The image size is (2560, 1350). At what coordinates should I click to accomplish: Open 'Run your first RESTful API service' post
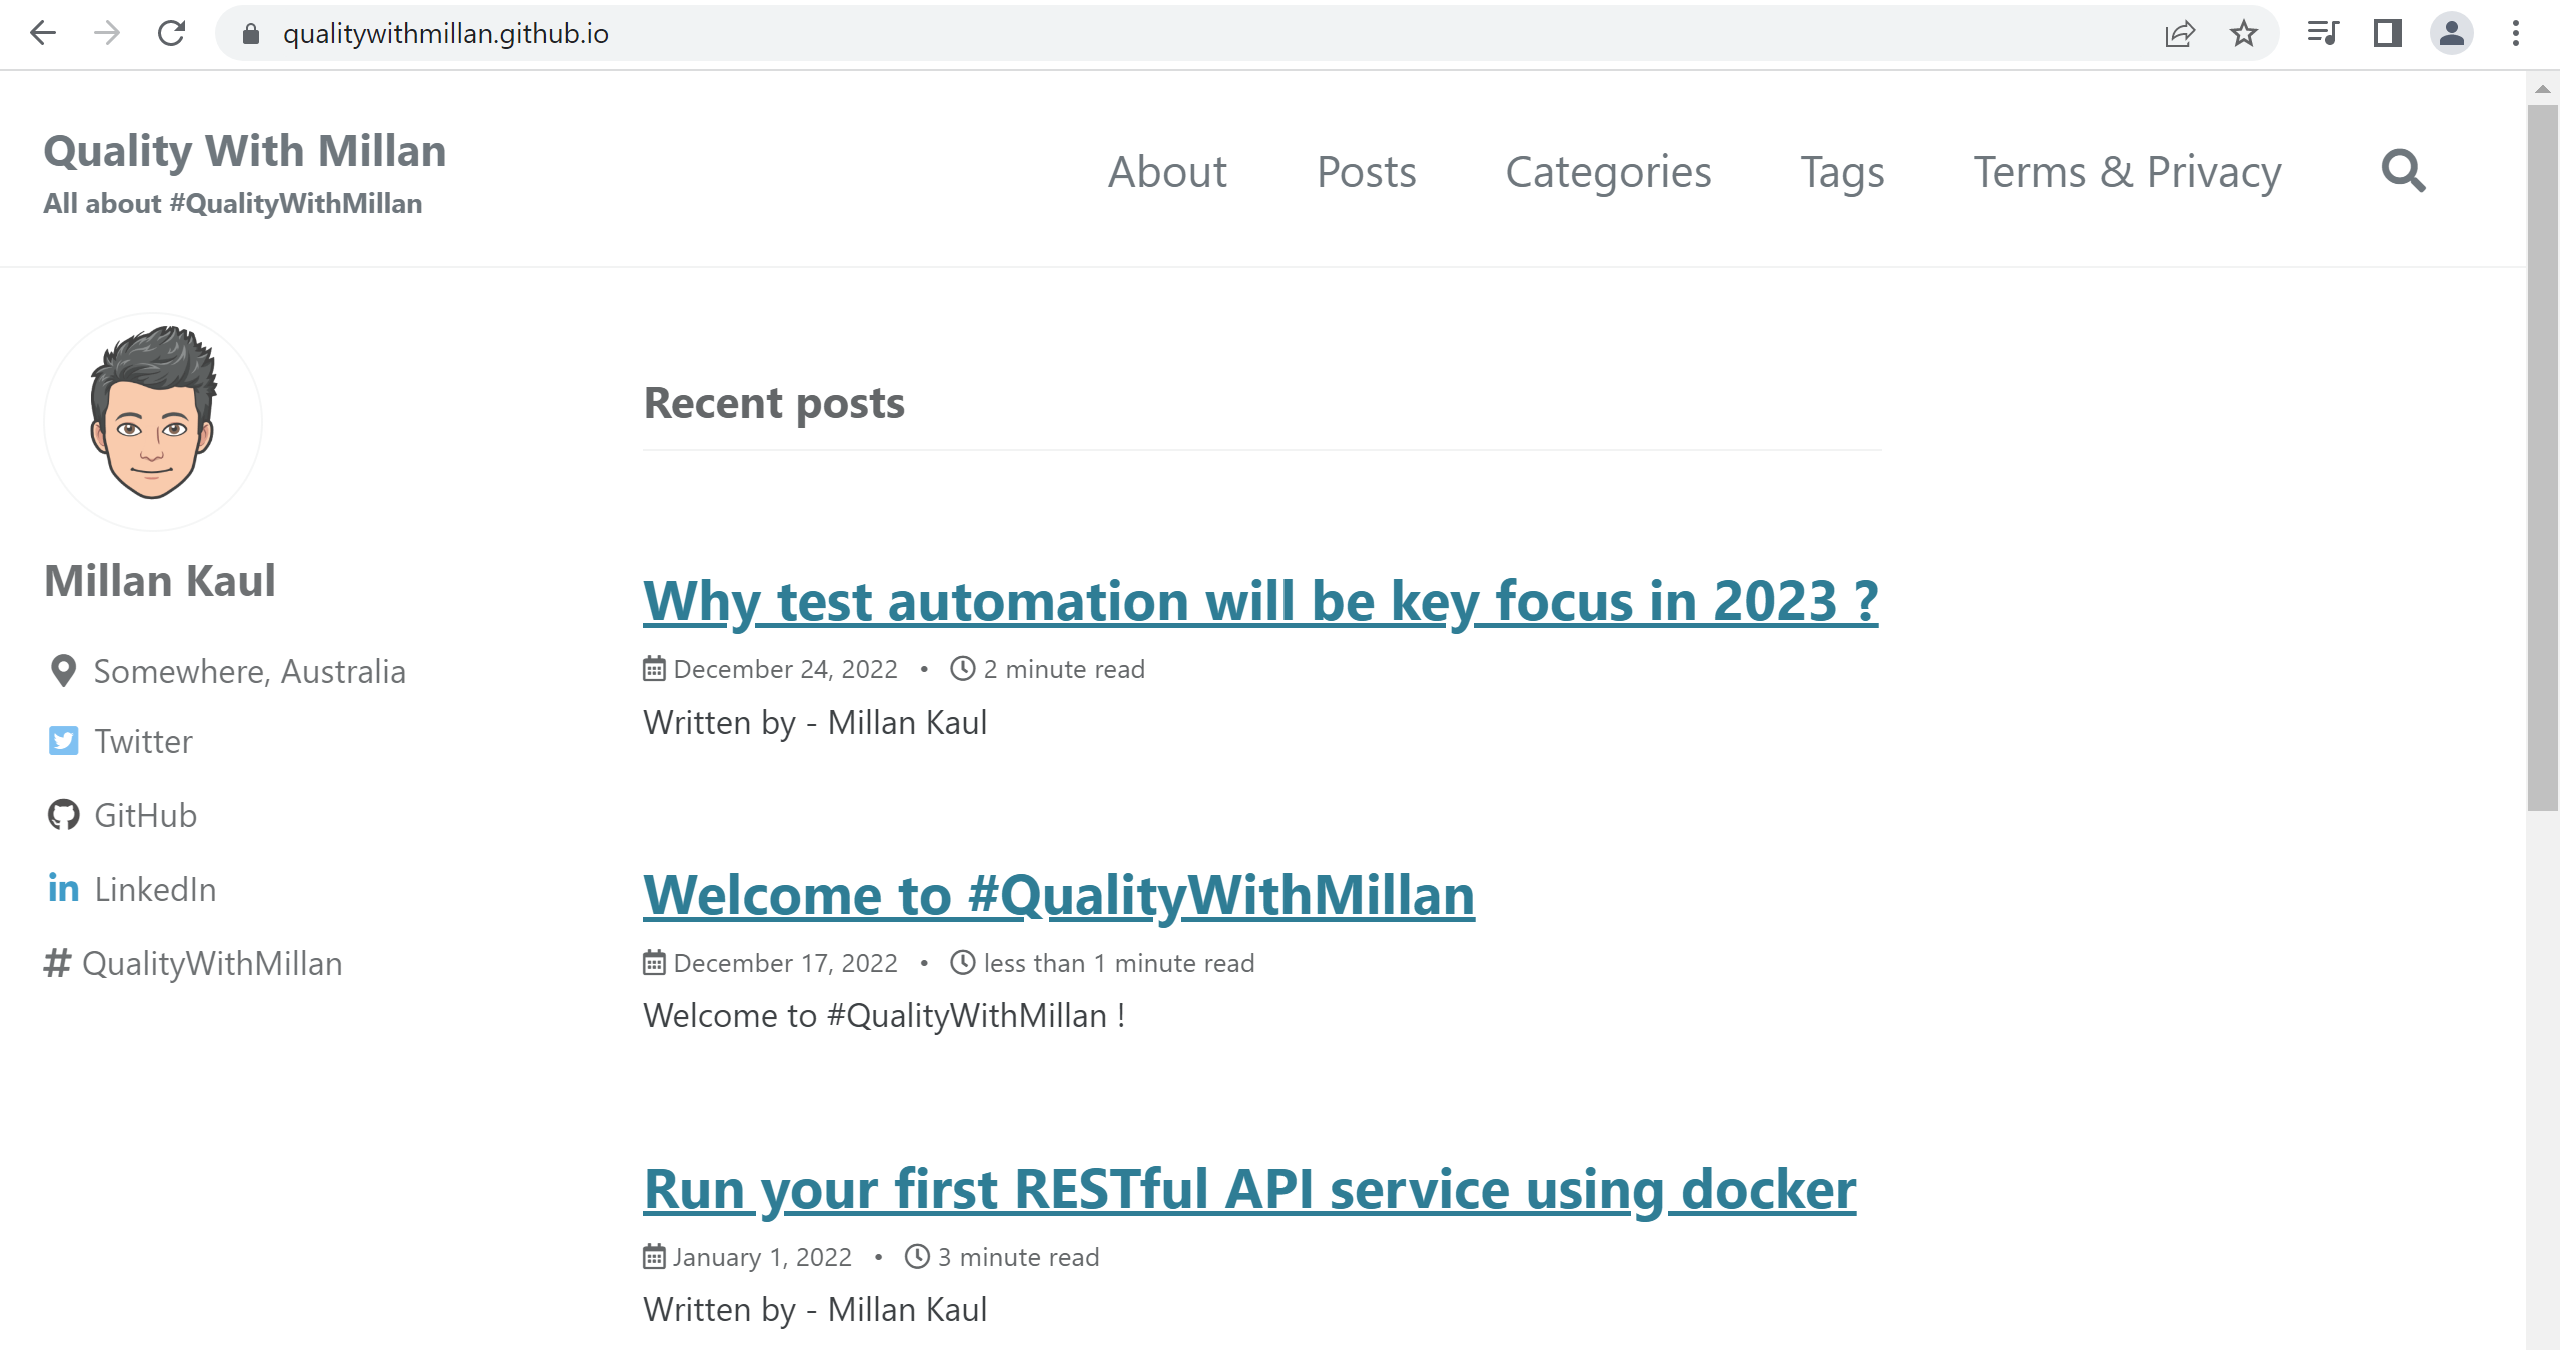pos(1249,1190)
